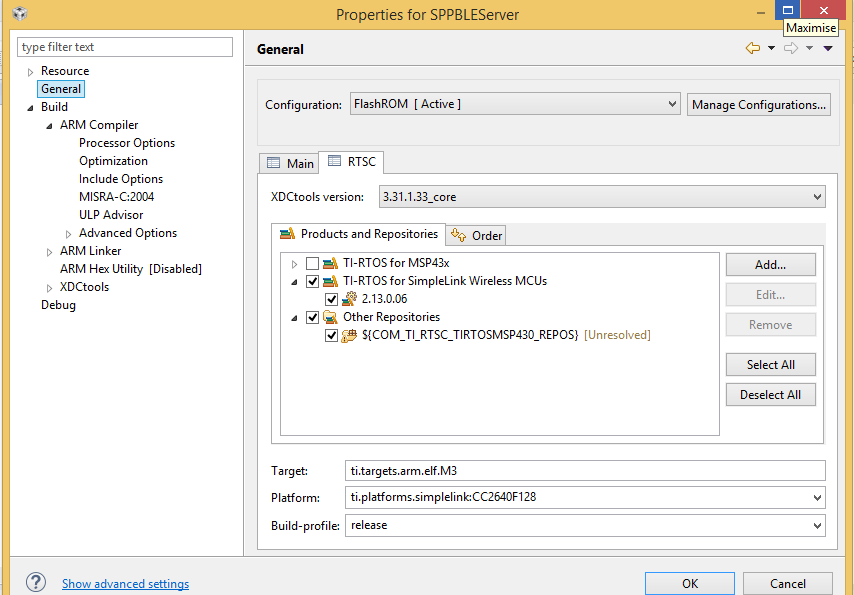
Task: Click the forward navigation arrow icon
Action: coord(791,48)
